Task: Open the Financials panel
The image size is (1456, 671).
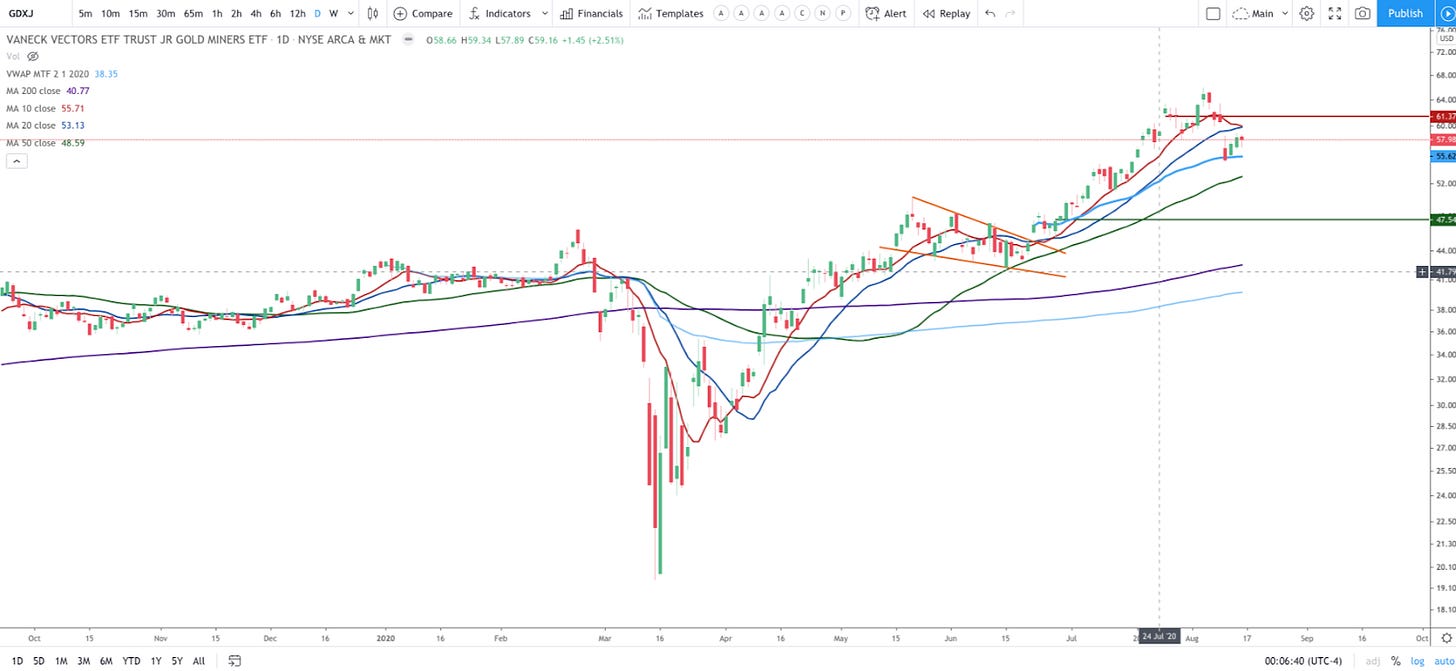Action: [592, 13]
